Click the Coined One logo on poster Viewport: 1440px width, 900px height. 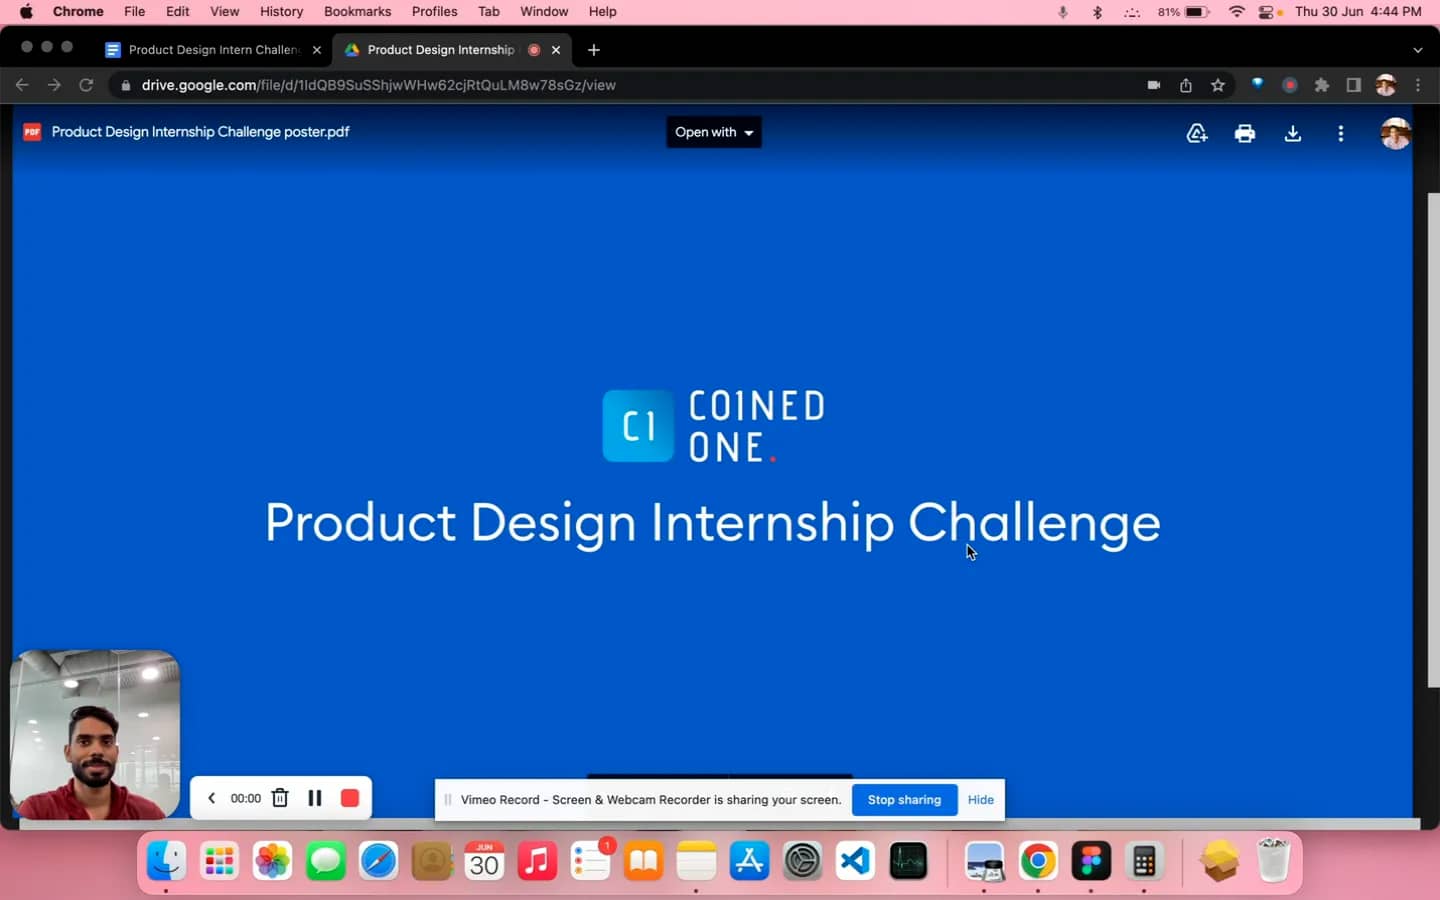coord(714,427)
